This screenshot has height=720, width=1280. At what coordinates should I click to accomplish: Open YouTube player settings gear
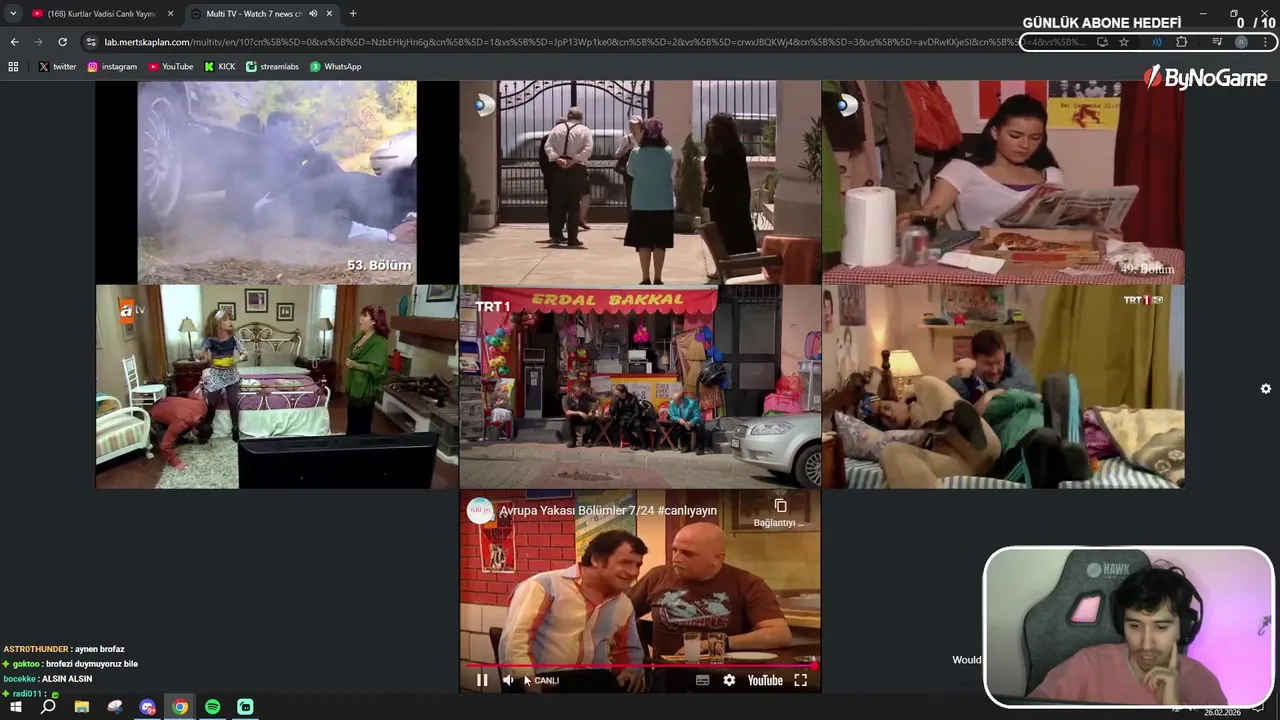tap(729, 680)
